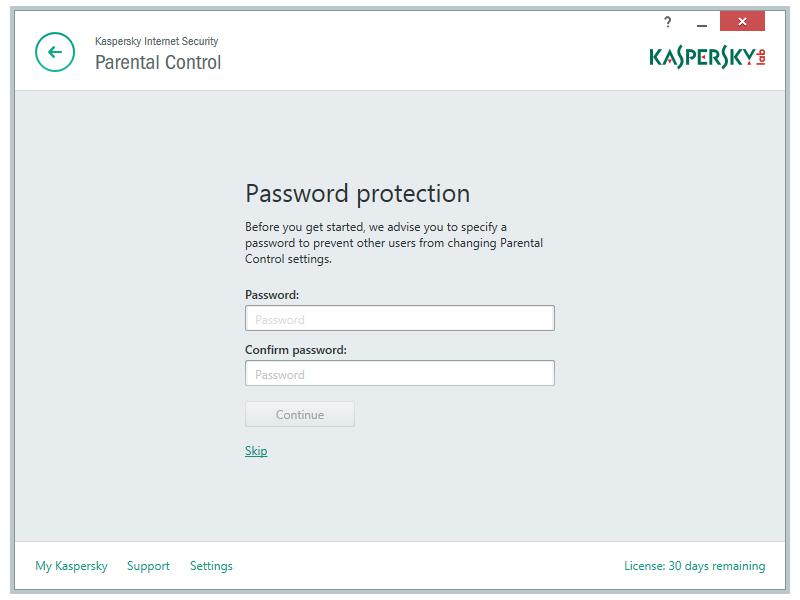Click the red vertical 'lab' logo mark
This screenshot has height=600, width=800.
(761, 57)
